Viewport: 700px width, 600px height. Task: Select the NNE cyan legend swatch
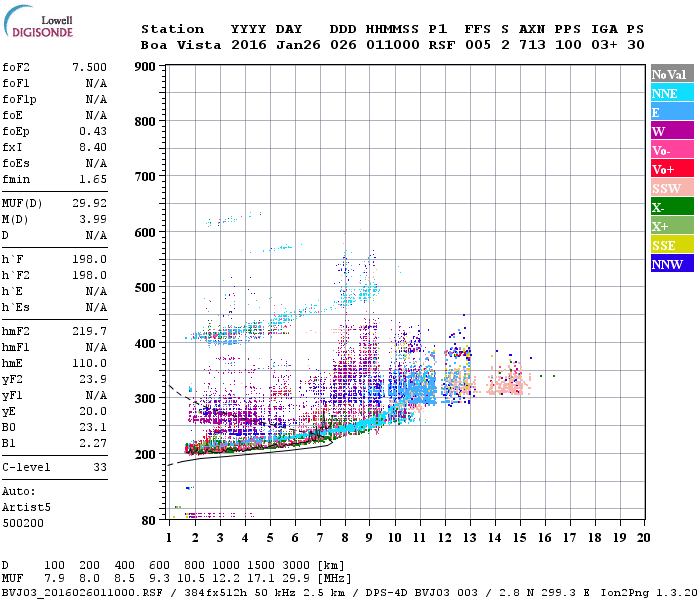(x=672, y=93)
